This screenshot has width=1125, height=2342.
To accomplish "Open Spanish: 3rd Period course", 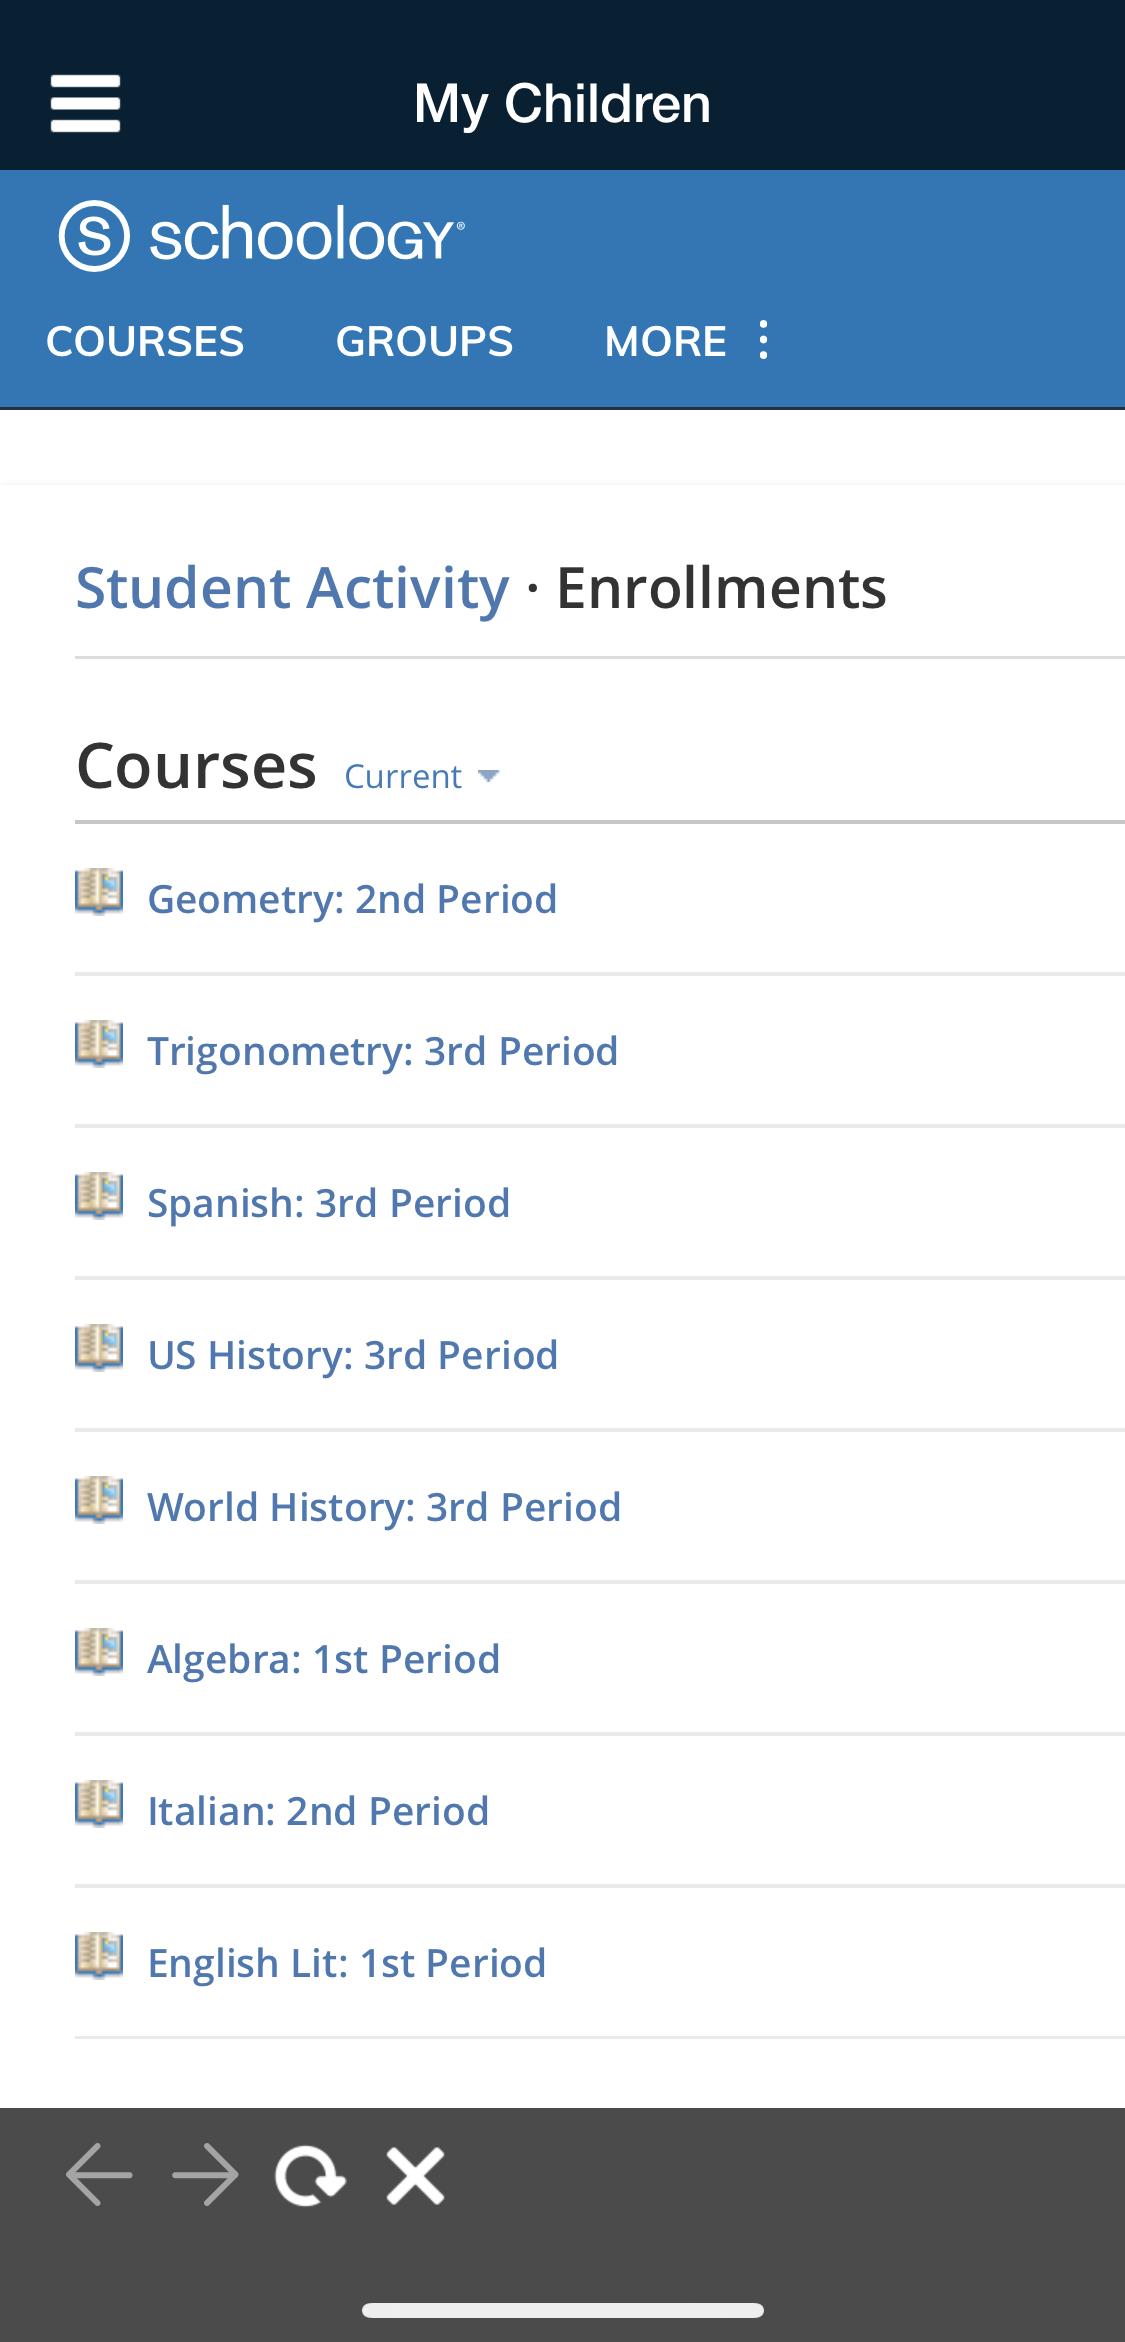I will click(x=328, y=1203).
